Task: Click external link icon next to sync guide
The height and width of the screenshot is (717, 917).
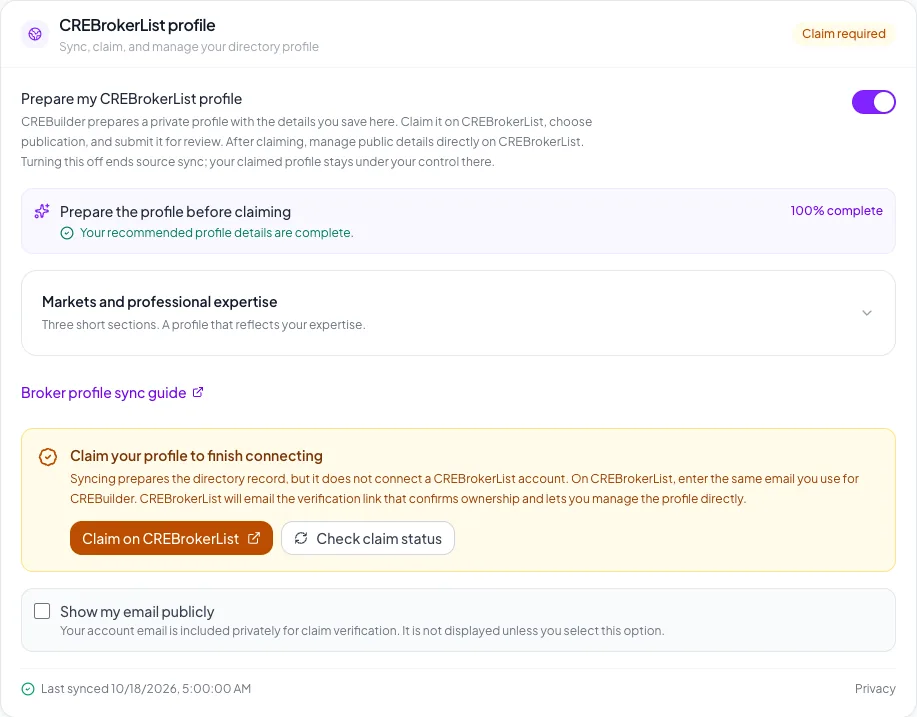Action: pyautogui.click(x=198, y=392)
